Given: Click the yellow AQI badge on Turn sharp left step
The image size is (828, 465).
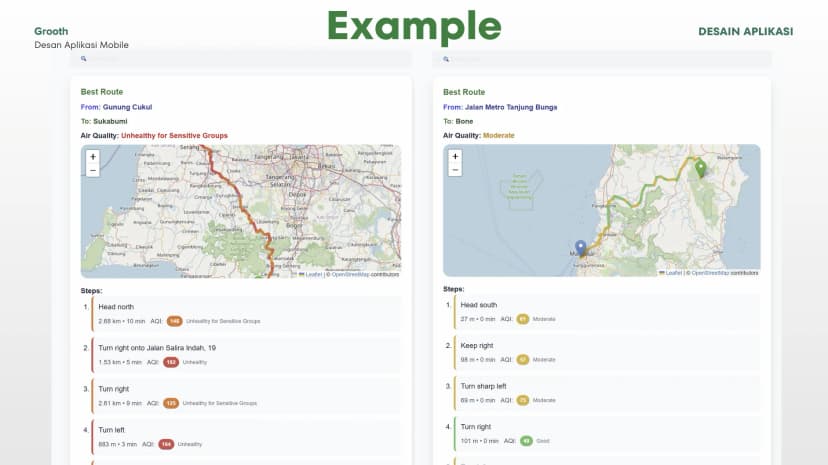Looking at the screenshot, I should tap(523, 400).
